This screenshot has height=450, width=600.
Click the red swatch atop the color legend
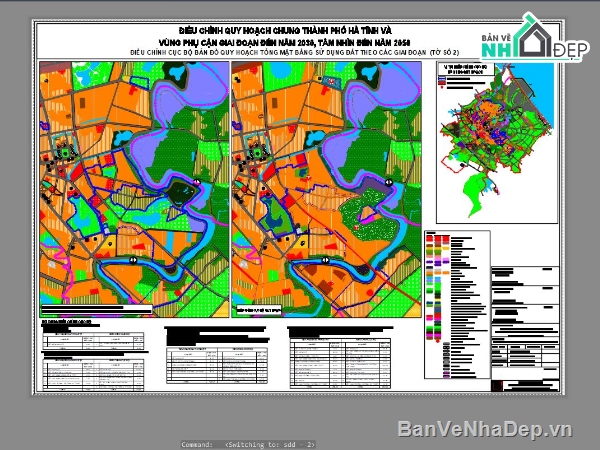point(430,236)
